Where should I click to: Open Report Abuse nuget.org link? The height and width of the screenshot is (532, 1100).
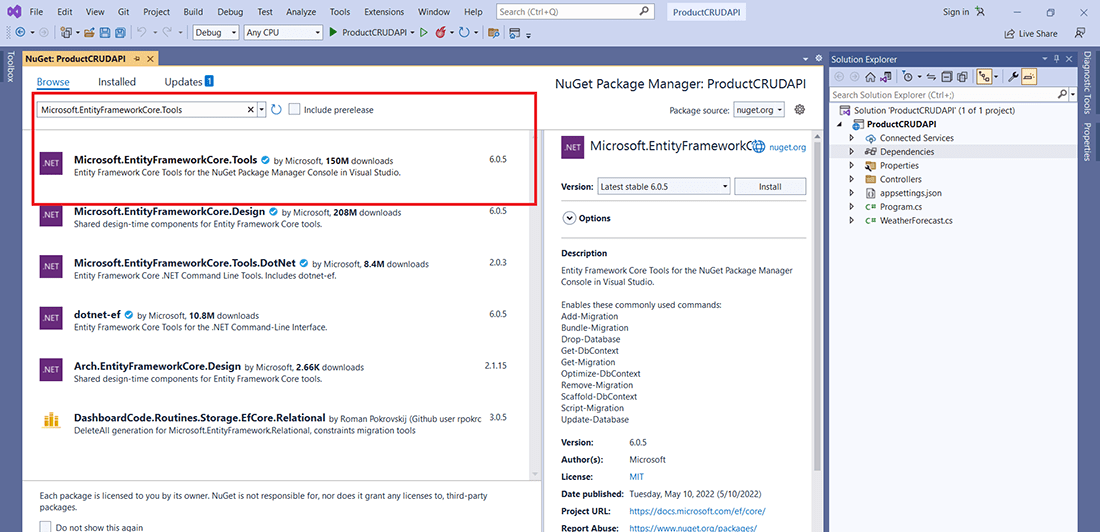coord(693,528)
